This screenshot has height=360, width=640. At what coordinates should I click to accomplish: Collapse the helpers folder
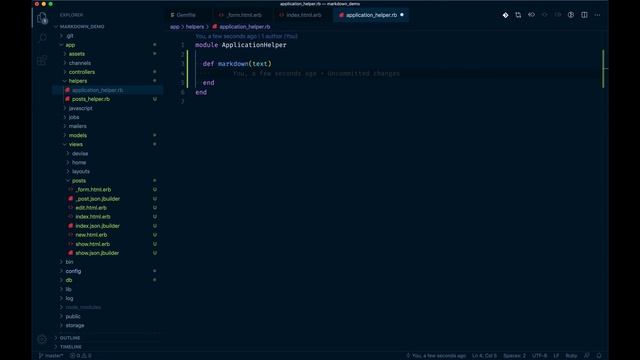[78, 81]
